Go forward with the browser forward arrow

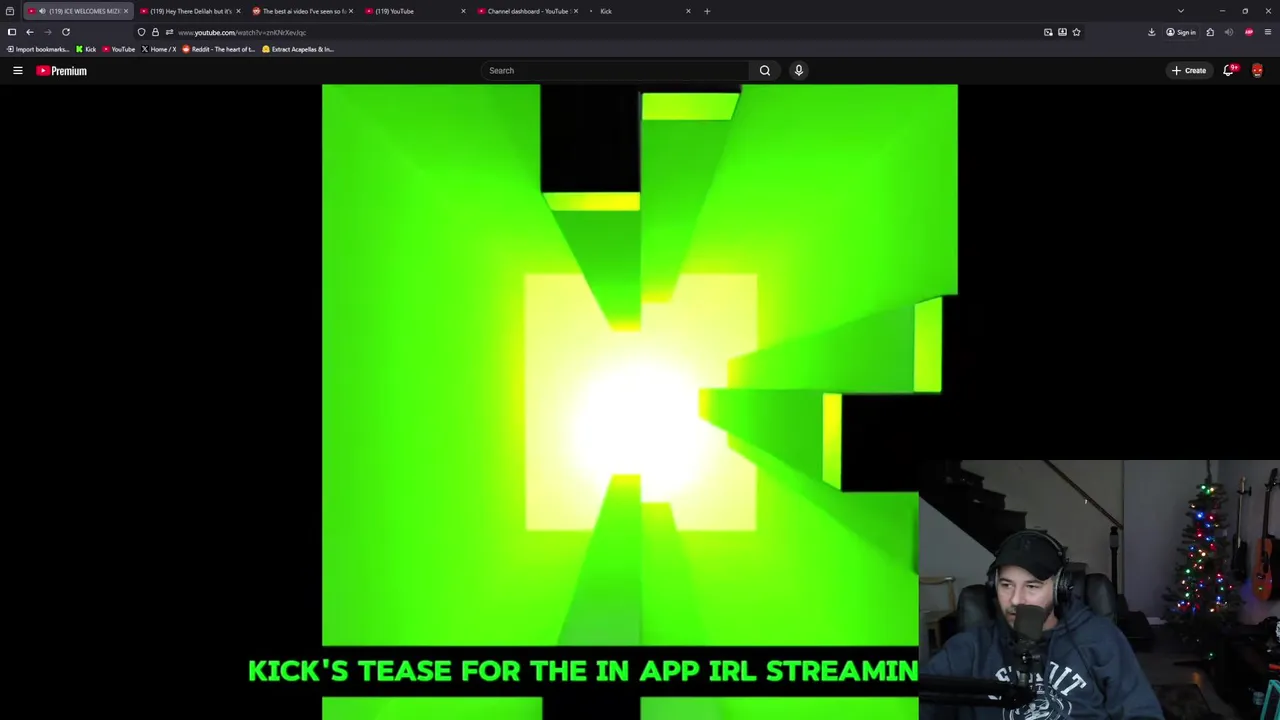pyautogui.click(x=47, y=32)
